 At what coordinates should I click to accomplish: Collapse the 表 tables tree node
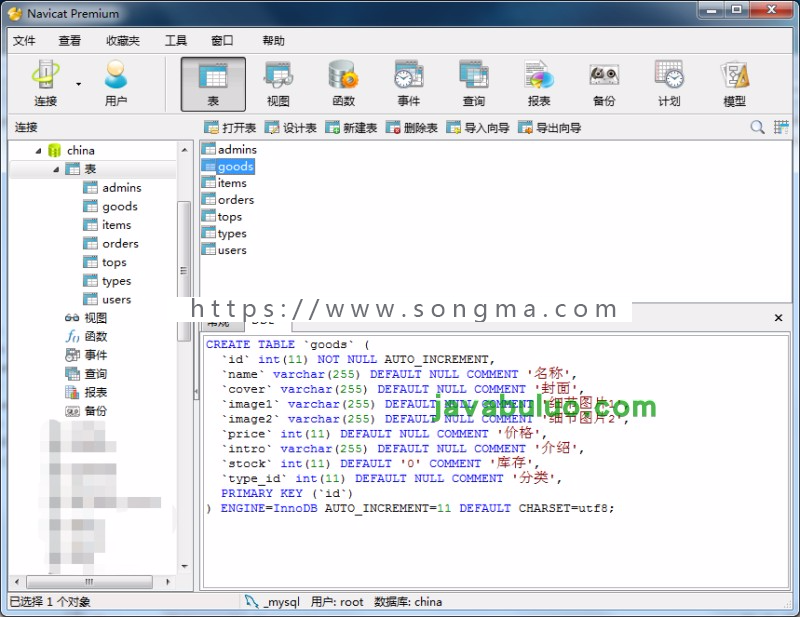(56, 169)
